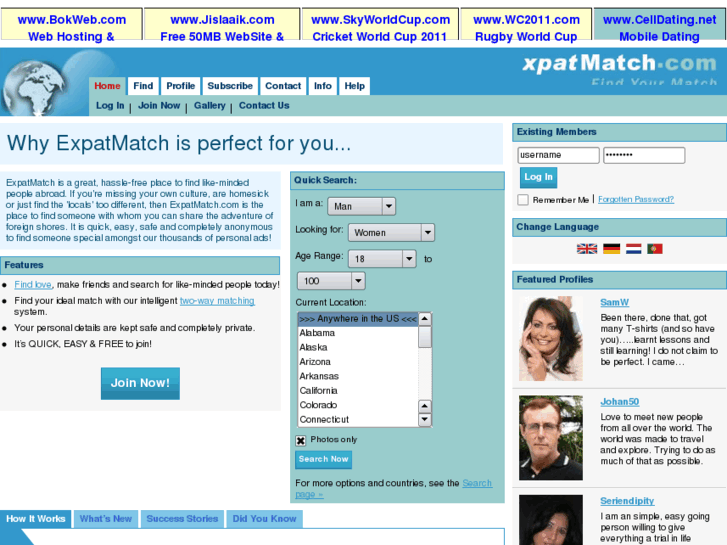Open the 'I am a' Man dropdown
The height and width of the screenshot is (545, 727).
click(362, 206)
